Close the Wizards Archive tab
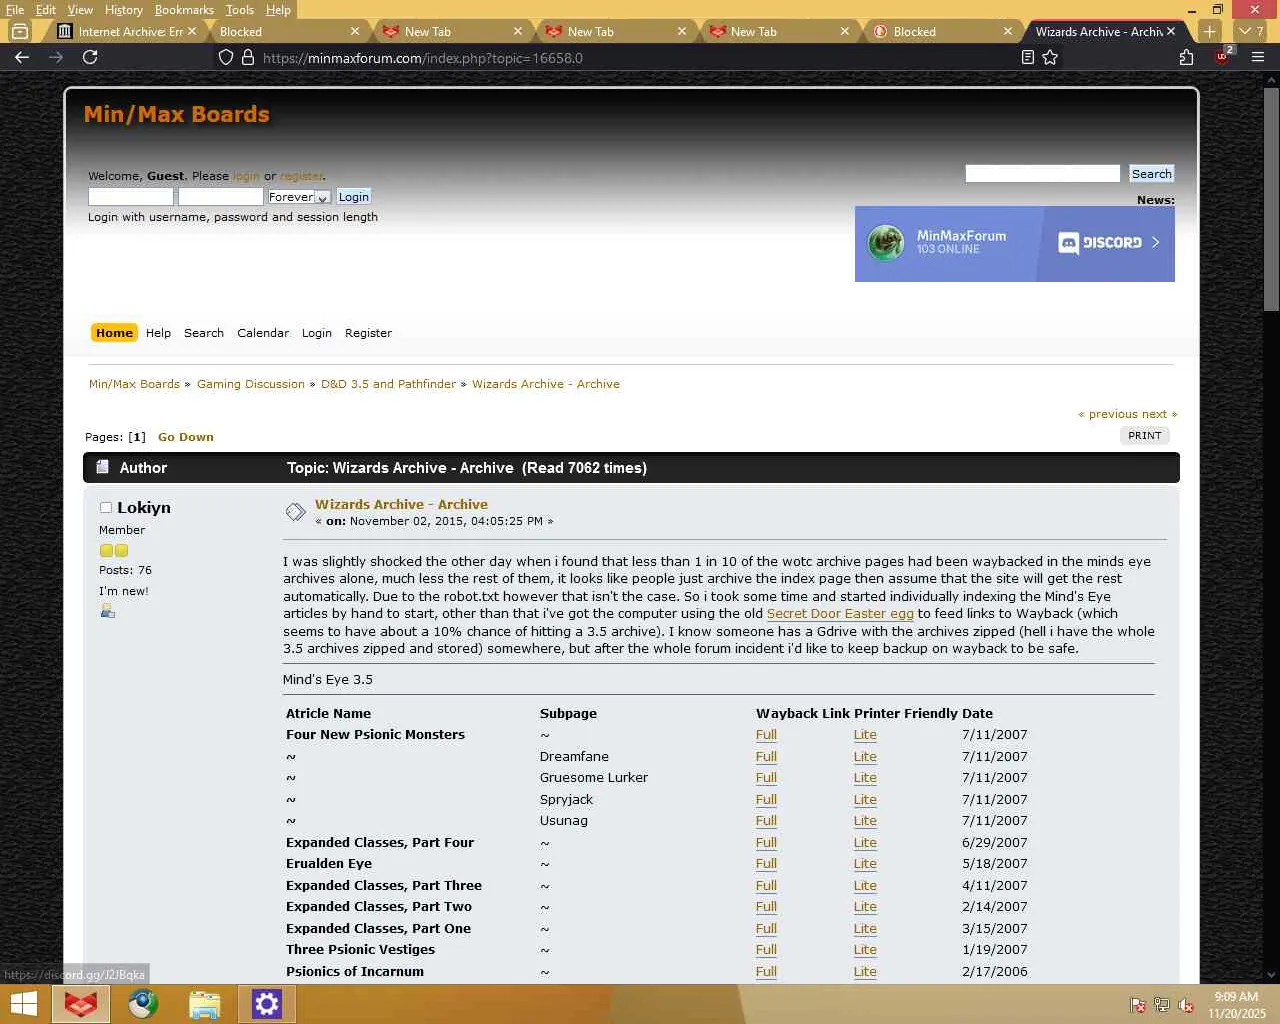This screenshot has width=1280, height=1024. coord(1171,31)
